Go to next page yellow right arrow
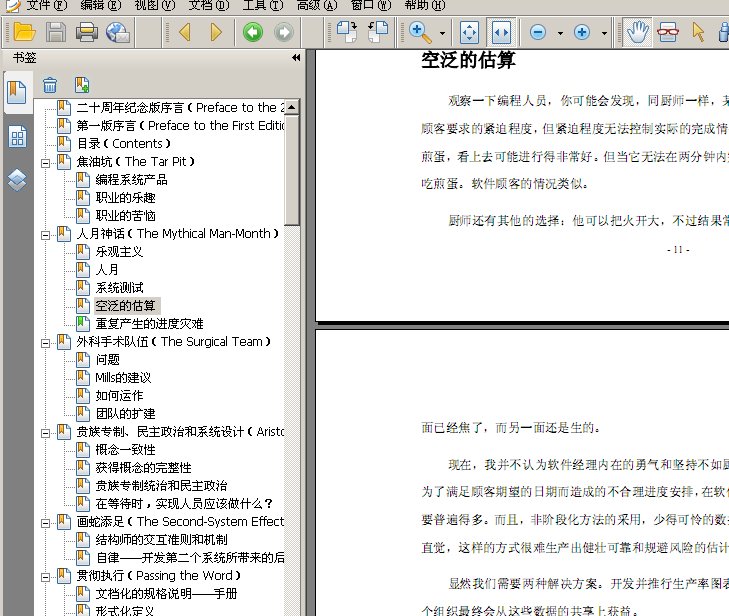This screenshot has width=729, height=616. point(215,32)
